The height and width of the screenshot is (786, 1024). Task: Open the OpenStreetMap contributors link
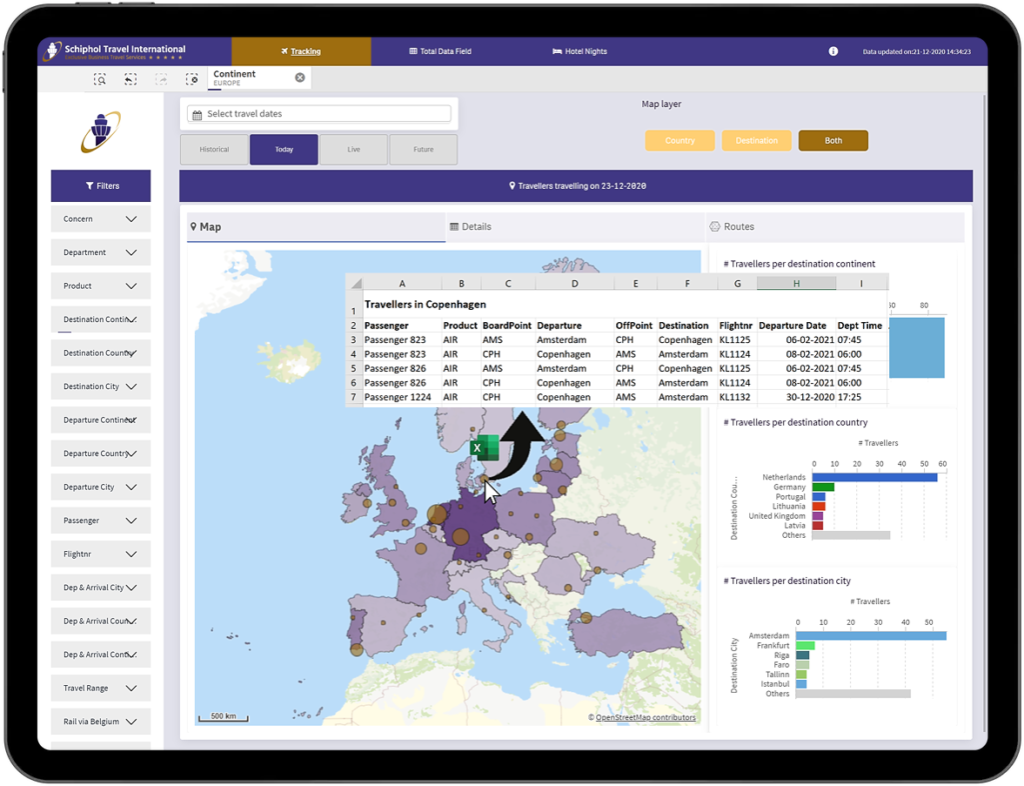[645, 717]
